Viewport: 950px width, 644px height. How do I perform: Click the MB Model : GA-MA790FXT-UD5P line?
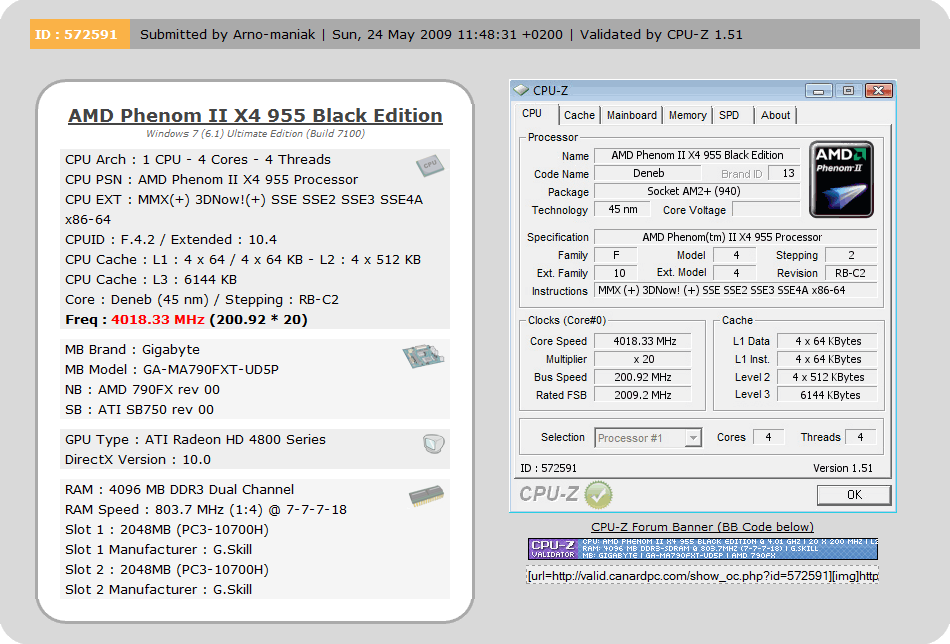tap(172, 370)
